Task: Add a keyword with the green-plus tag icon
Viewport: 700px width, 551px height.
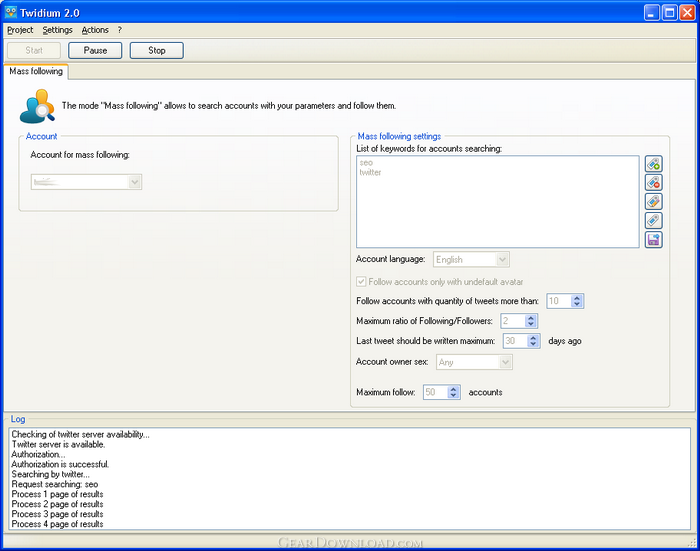Action: point(654,164)
